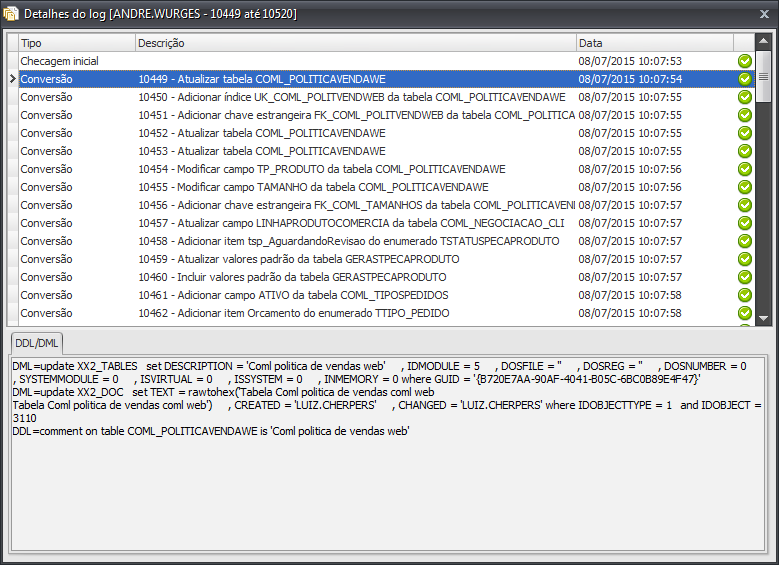Click green check icon on entry 10462
This screenshot has width=779, height=565.
point(744,313)
